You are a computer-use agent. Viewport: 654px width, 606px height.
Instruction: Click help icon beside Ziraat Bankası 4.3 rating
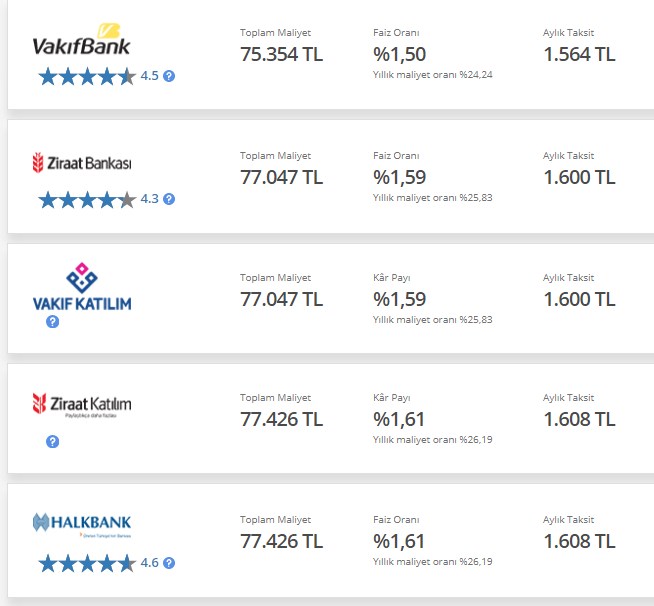[x=169, y=199]
